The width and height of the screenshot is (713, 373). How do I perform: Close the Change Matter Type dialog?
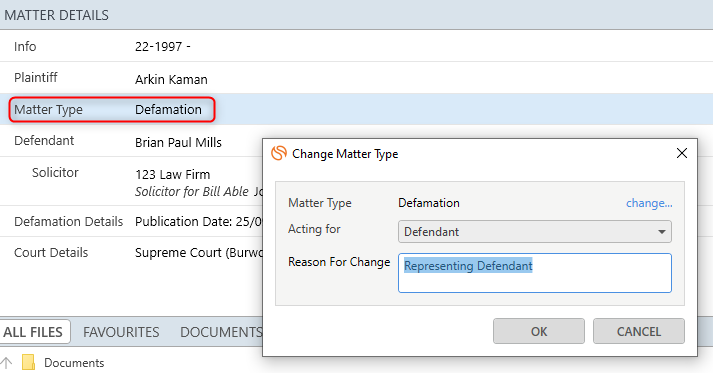(682, 153)
